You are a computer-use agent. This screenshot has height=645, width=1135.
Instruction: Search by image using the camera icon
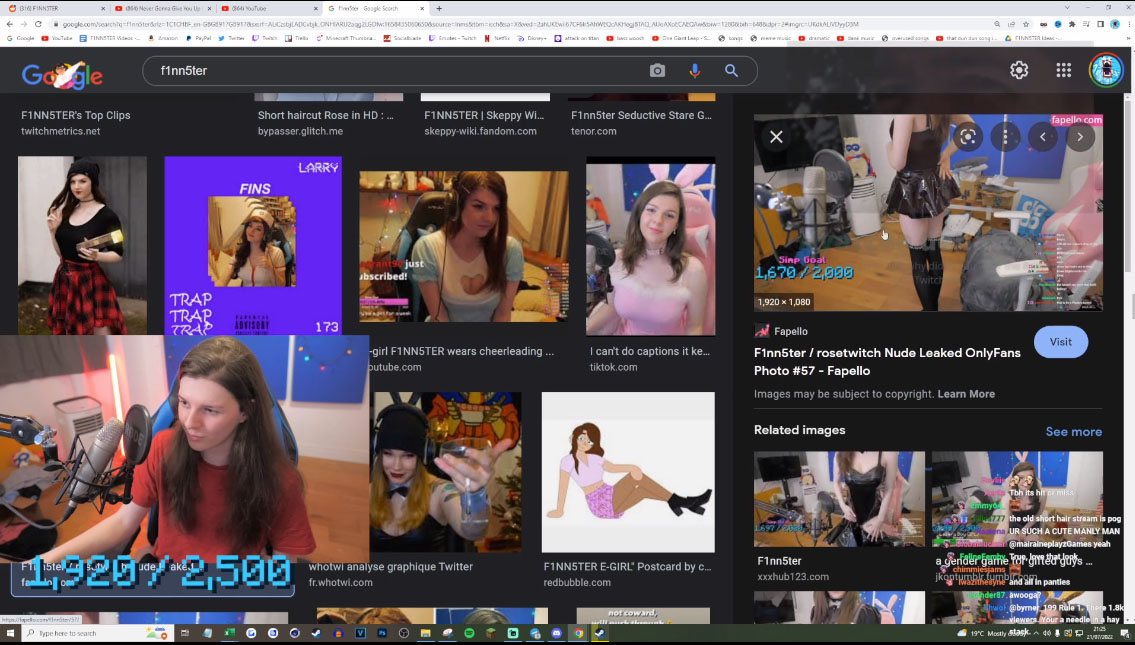coord(657,70)
